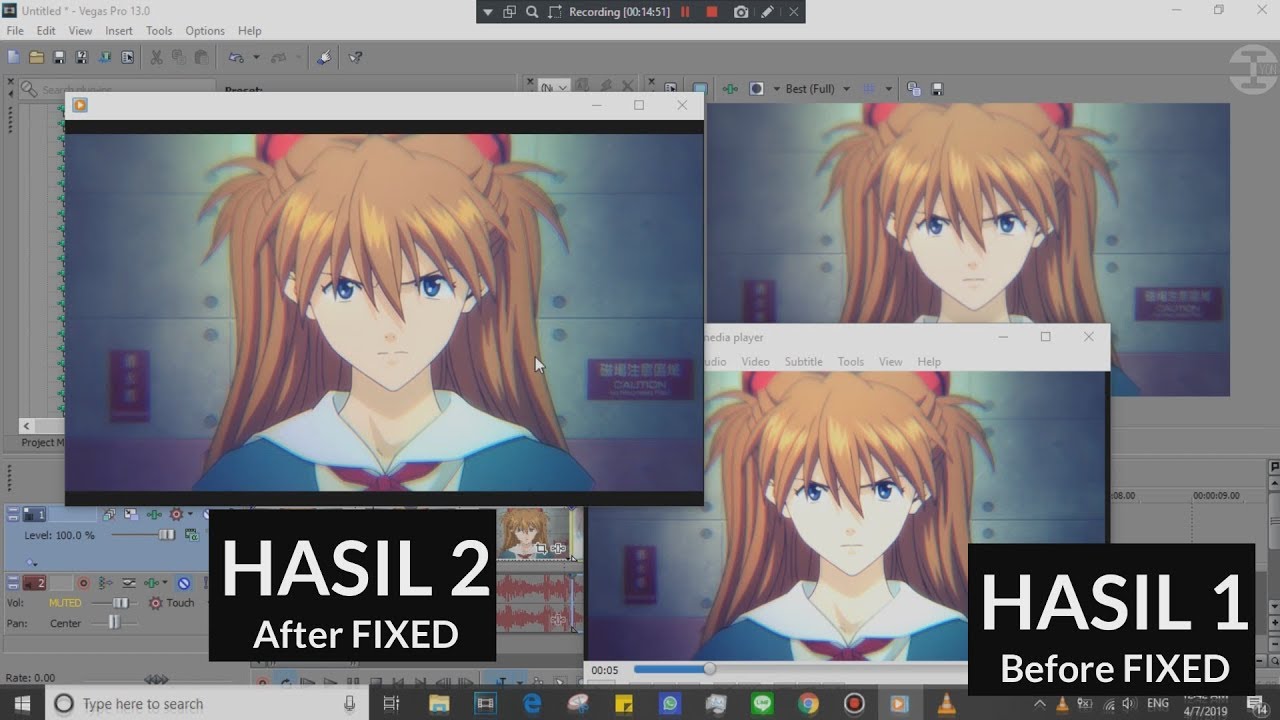Click the Touch automation mode label
This screenshot has width=1280, height=720.
[x=180, y=603]
